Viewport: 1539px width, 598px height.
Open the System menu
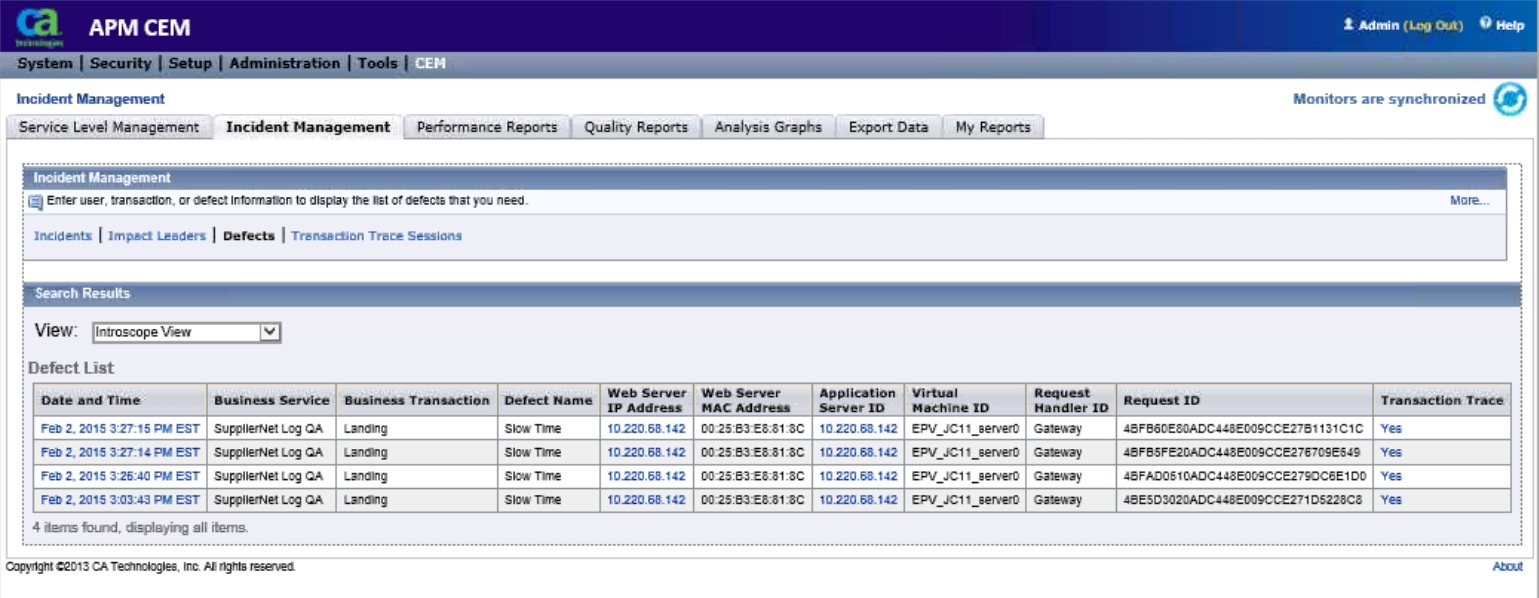coord(44,63)
